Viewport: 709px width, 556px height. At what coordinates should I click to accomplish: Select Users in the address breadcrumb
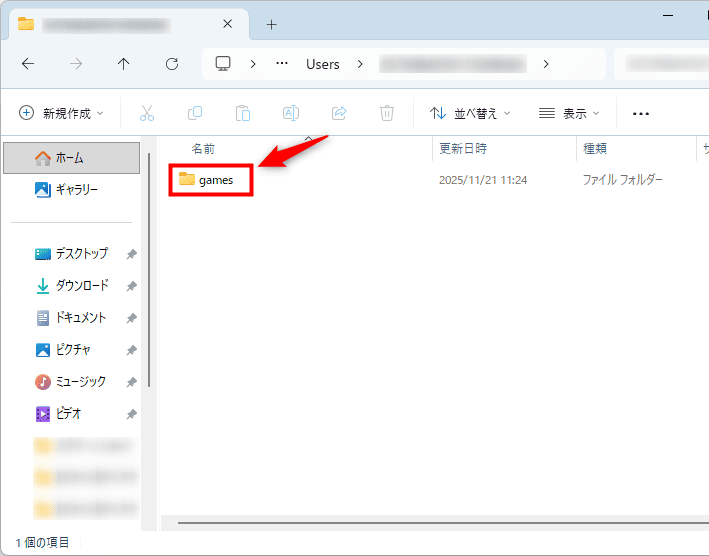tap(322, 64)
